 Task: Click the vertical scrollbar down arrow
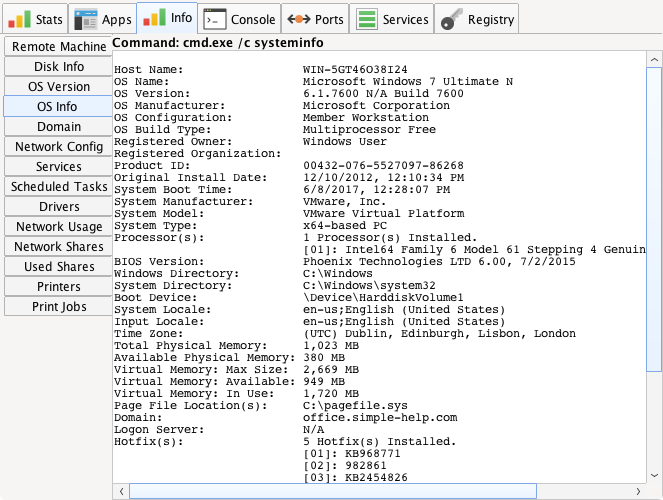(x=654, y=475)
